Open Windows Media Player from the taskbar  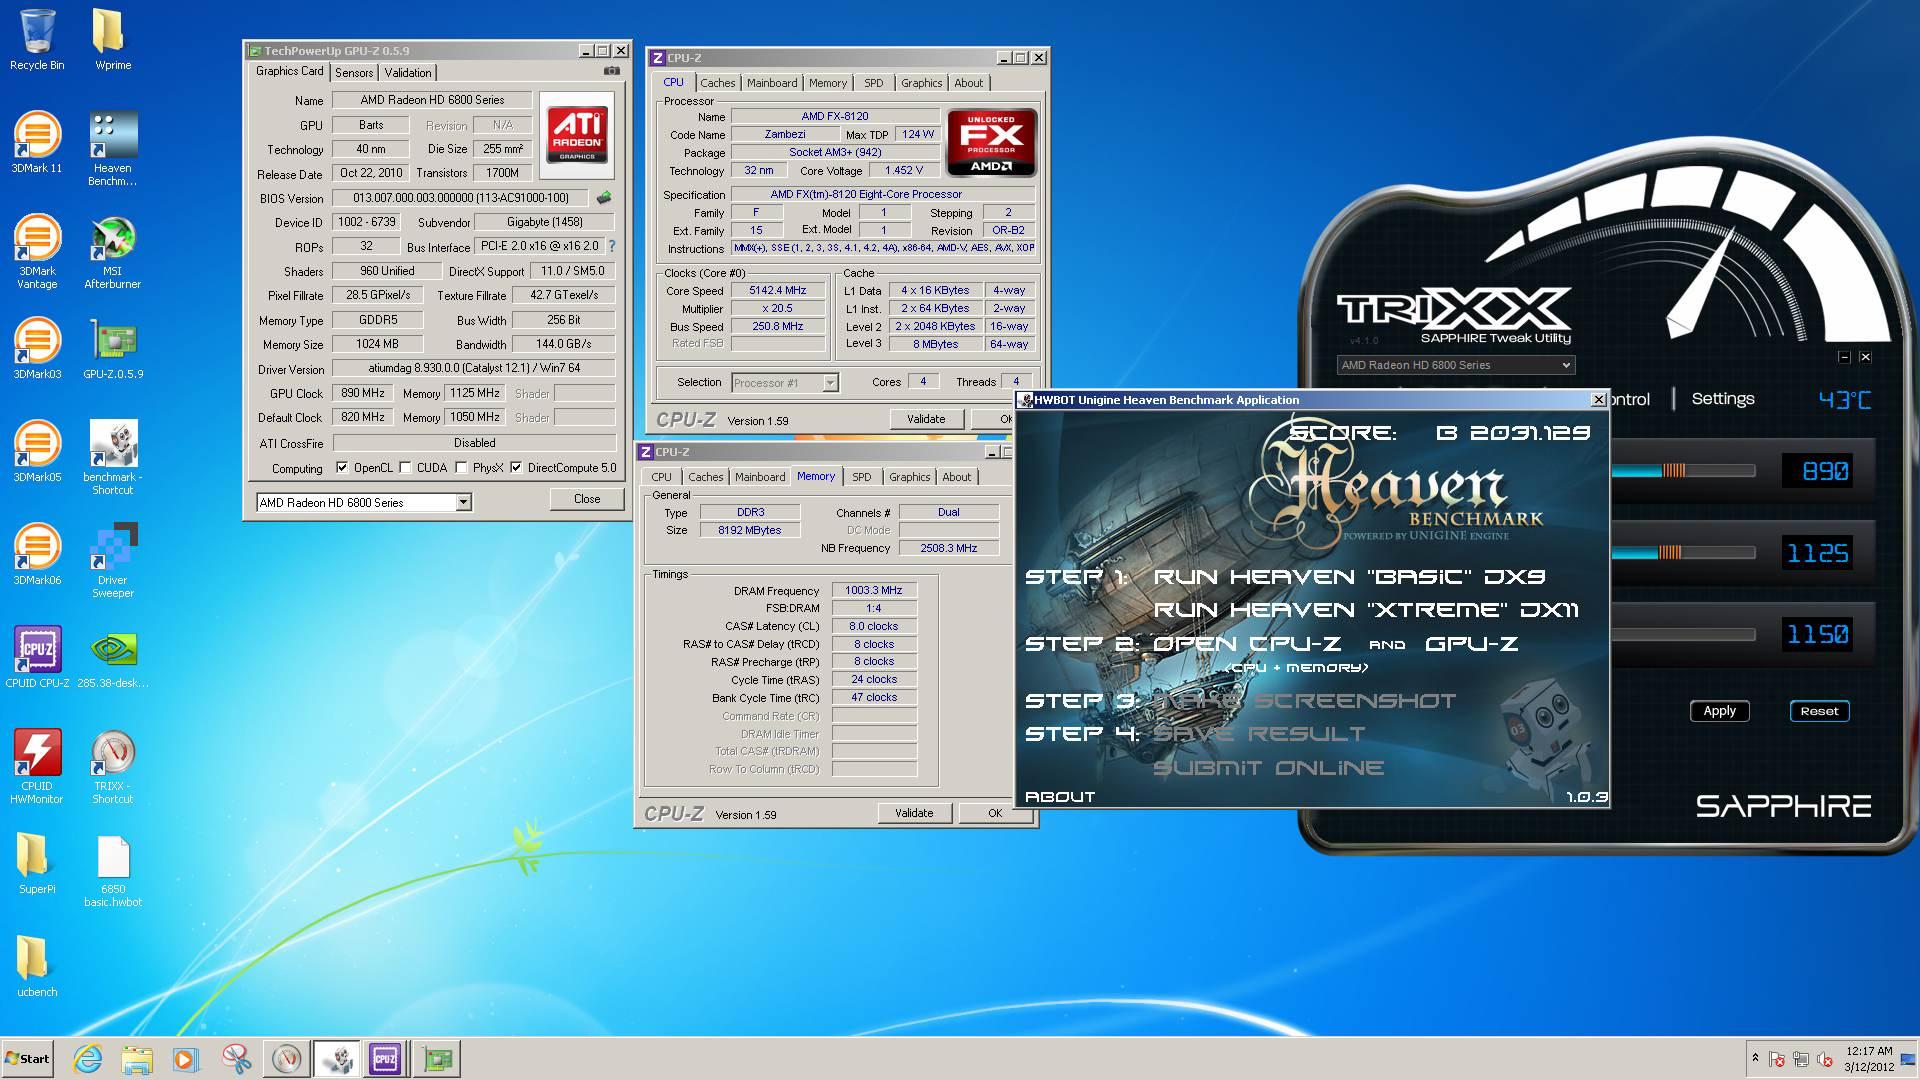click(185, 1059)
